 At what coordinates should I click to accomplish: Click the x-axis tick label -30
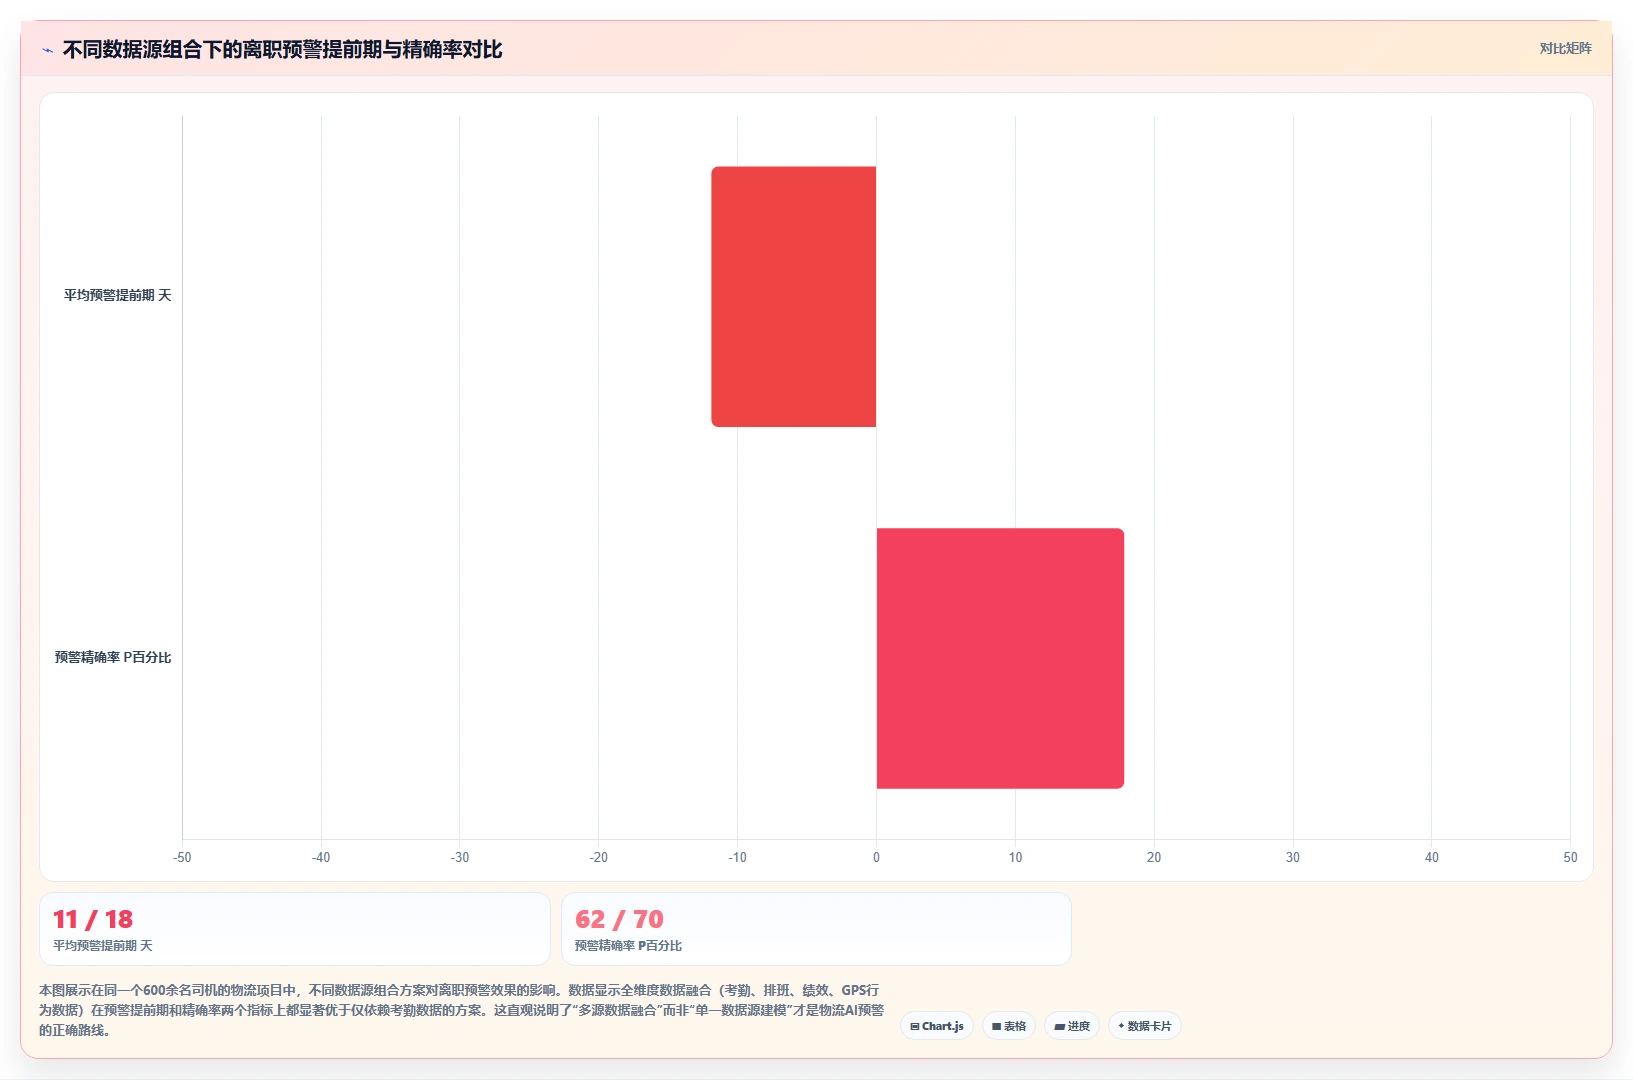460,857
